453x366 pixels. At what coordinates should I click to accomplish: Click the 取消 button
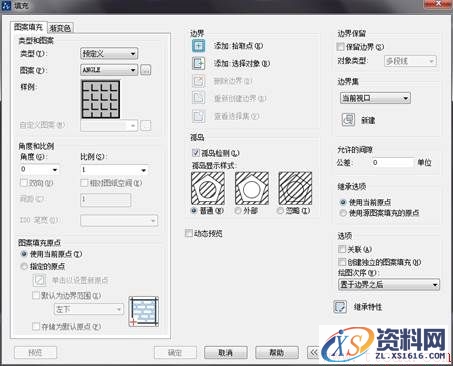tap(226, 352)
